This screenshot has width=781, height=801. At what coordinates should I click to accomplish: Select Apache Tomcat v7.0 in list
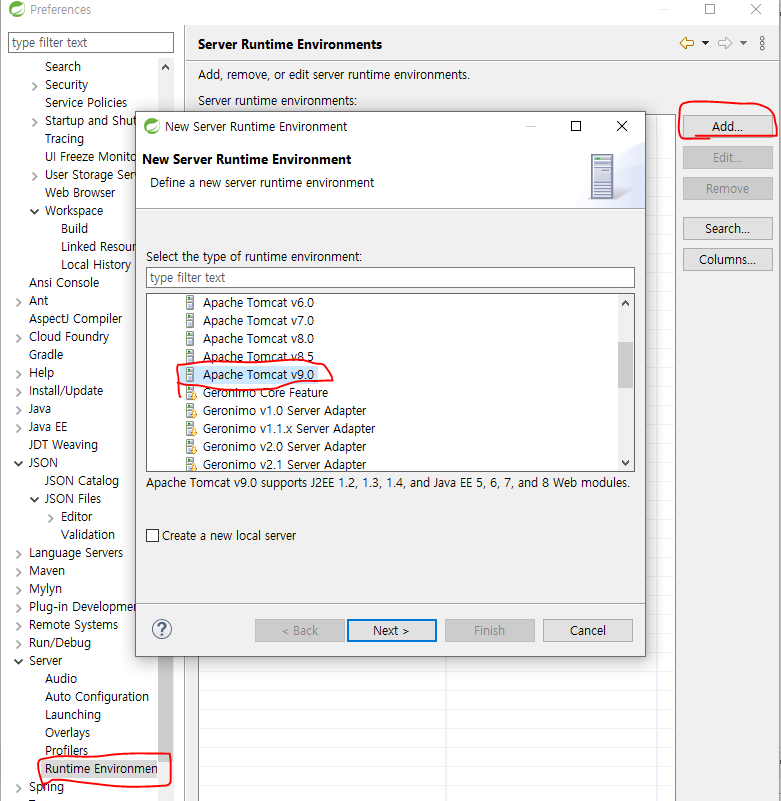point(258,321)
